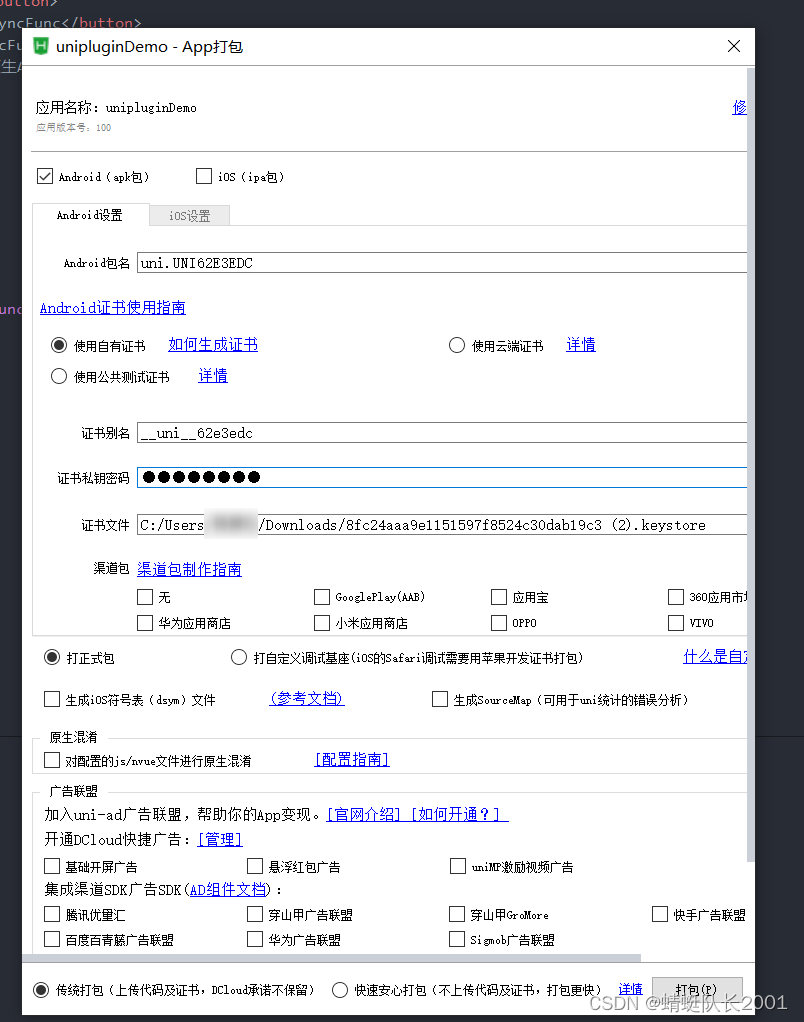Enable the iOS (ipa包) checkbox
The height and width of the screenshot is (1022, 804).
204,177
